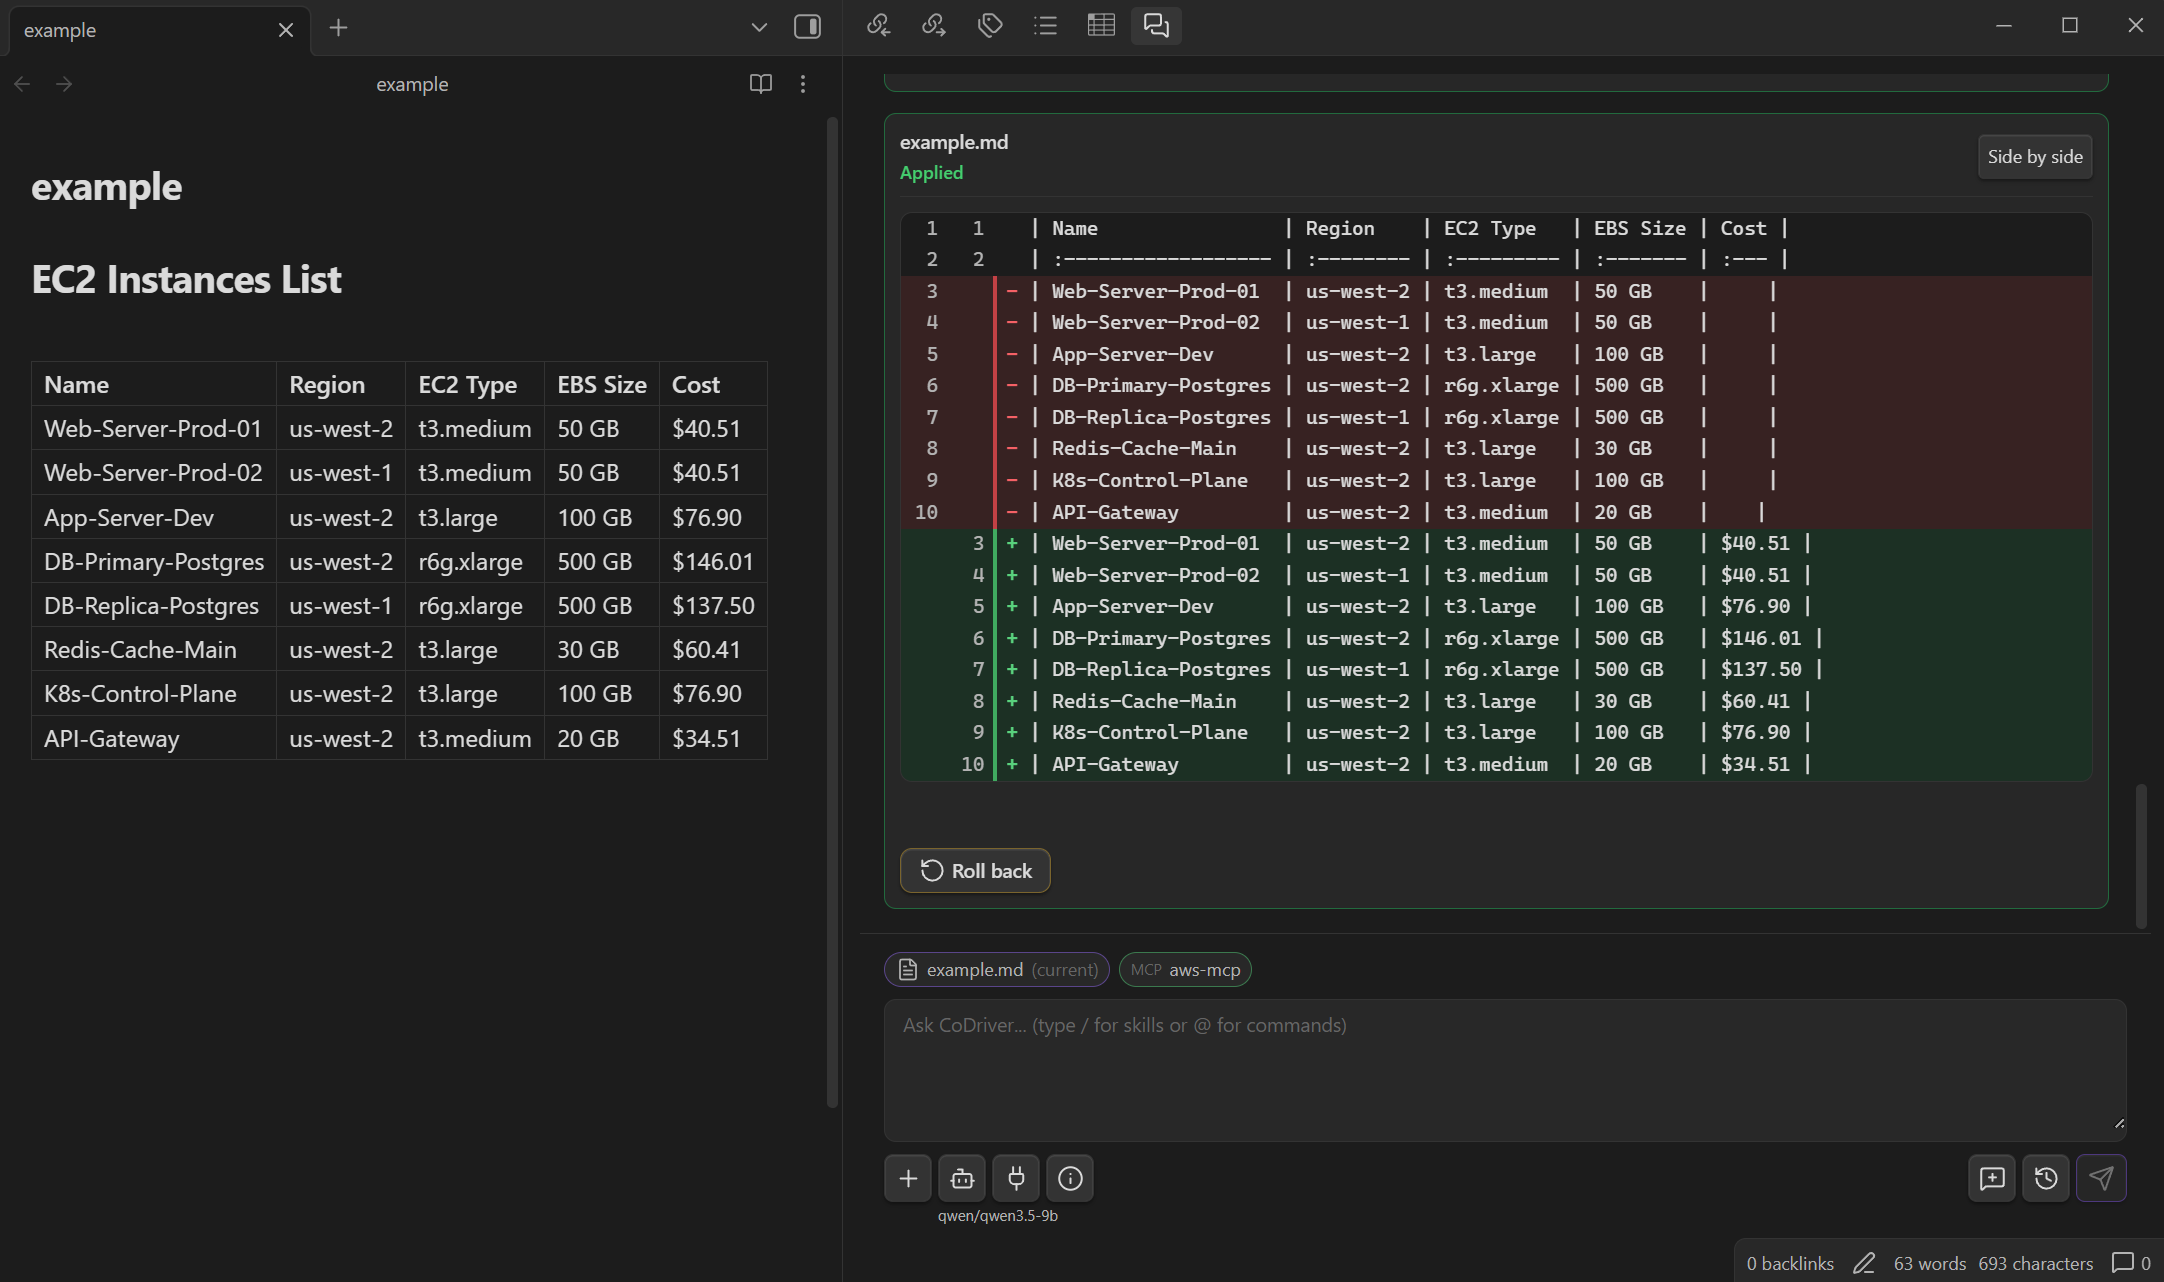Open the MCP plug connections icon
2164x1282 pixels.
(1016, 1179)
